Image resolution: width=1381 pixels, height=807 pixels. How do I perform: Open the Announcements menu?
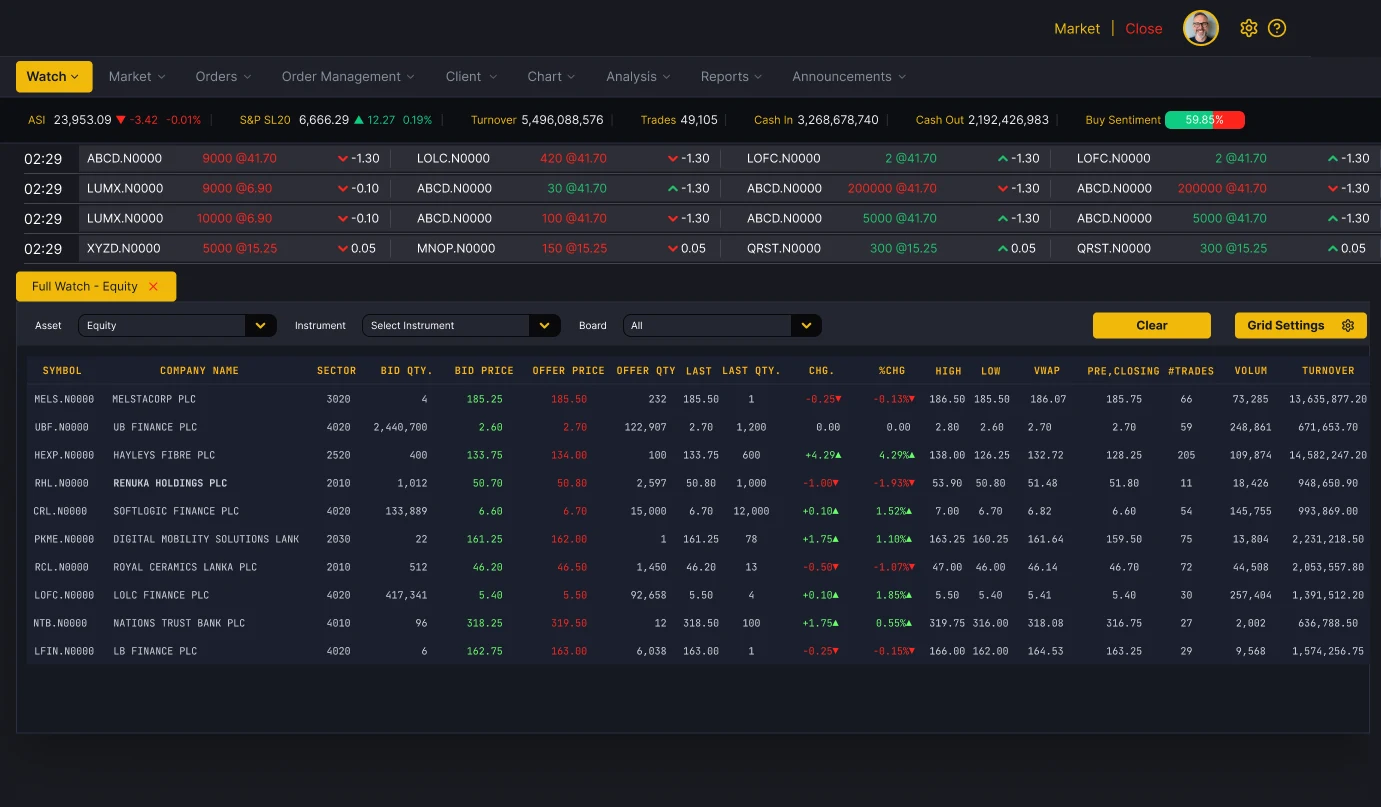[x=849, y=76]
